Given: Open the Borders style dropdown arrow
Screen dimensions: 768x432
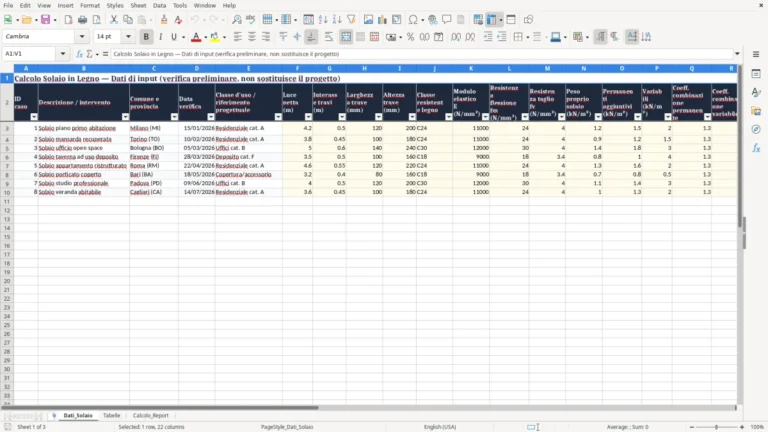Looking at the screenshot, I should (528, 37).
